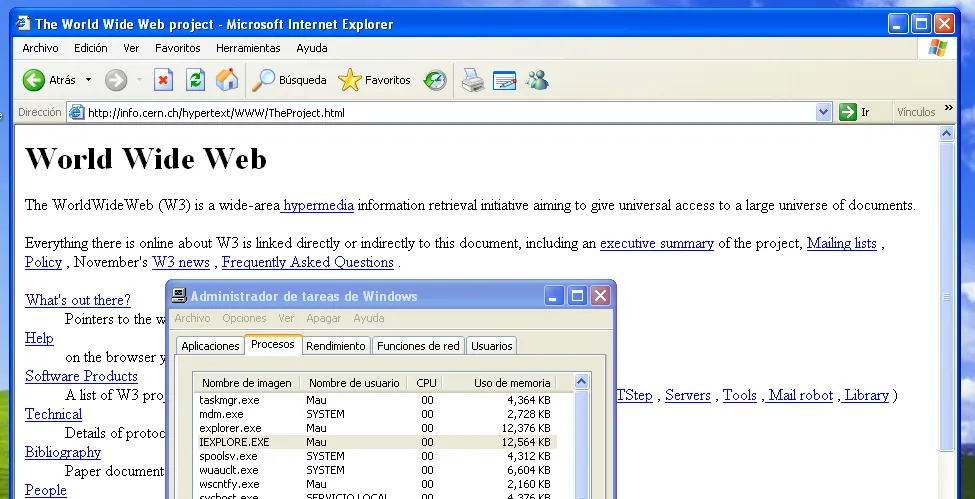Click the Ir green go arrow
This screenshot has height=499, width=975.
pos(848,112)
